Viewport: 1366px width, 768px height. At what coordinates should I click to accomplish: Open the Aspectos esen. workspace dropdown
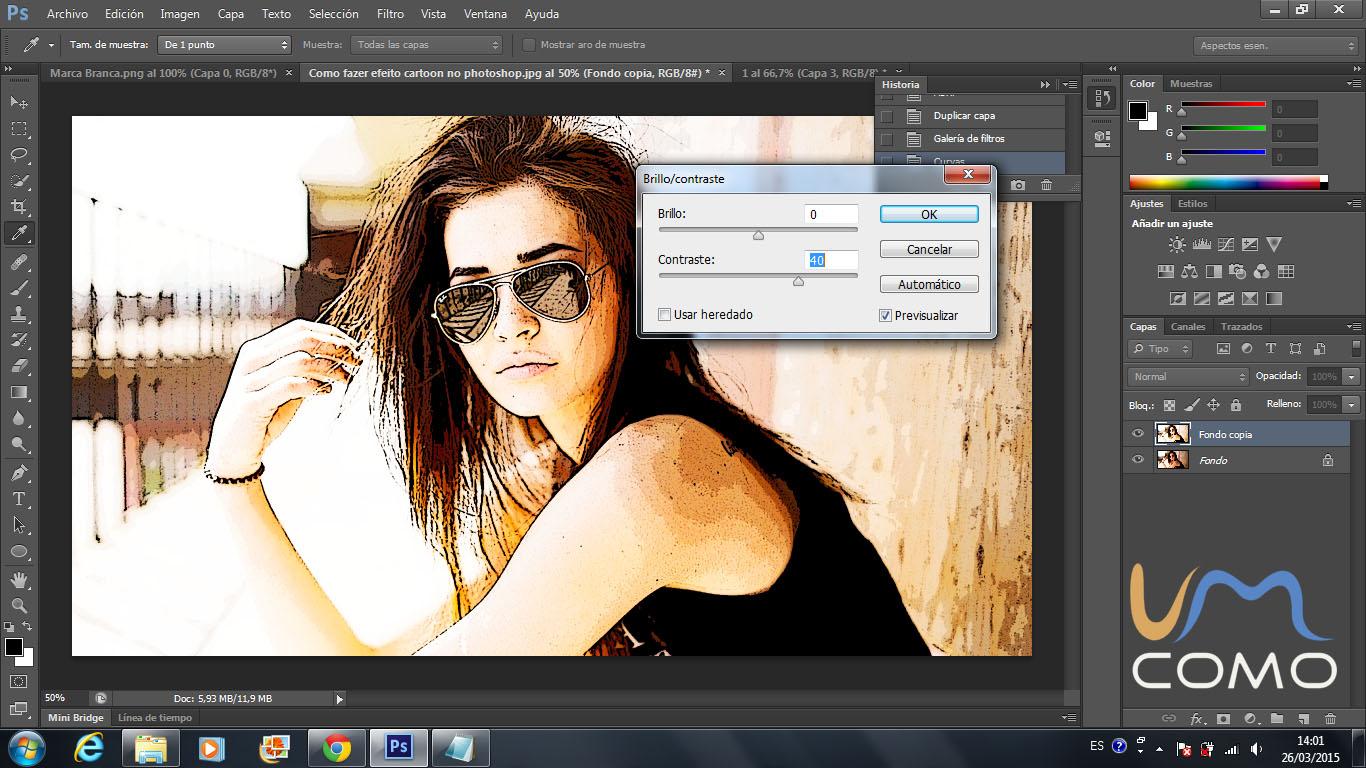1275,46
